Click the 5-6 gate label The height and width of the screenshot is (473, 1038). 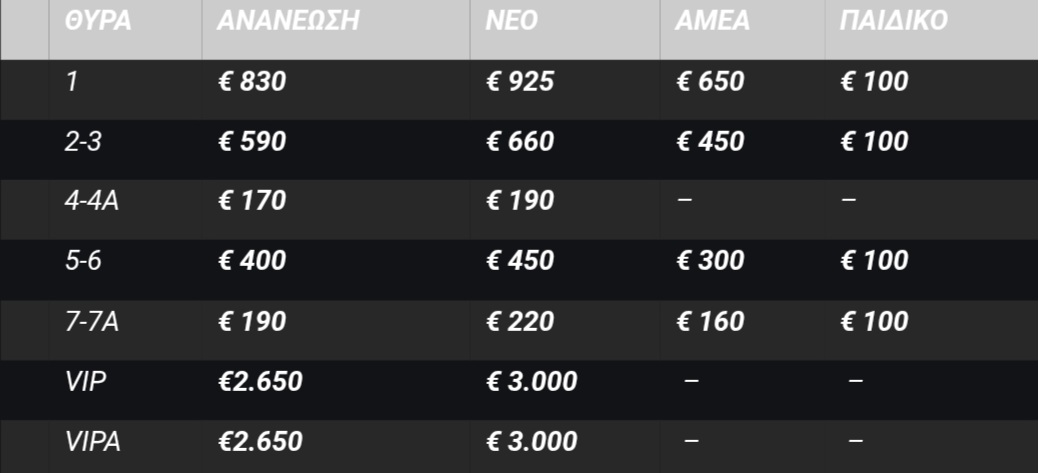coord(83,261)
